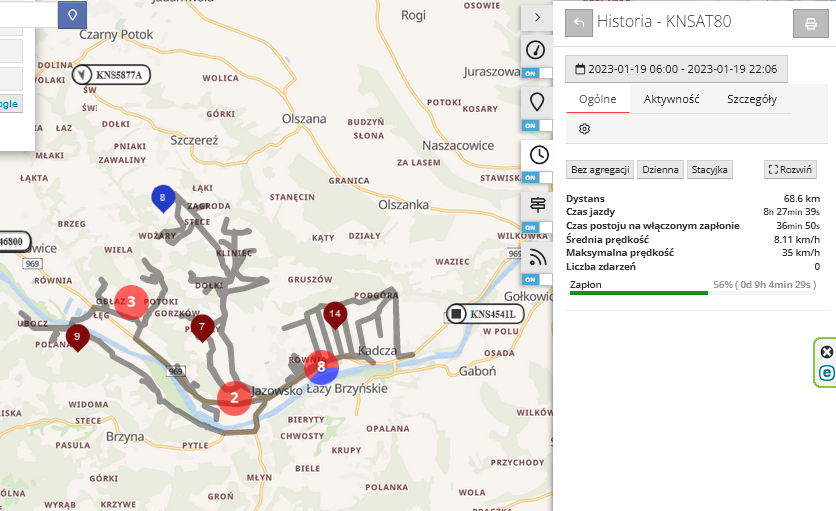The image size is (836, 511).
Task: Select Dzienna aggregation
Action: (660, 170)
